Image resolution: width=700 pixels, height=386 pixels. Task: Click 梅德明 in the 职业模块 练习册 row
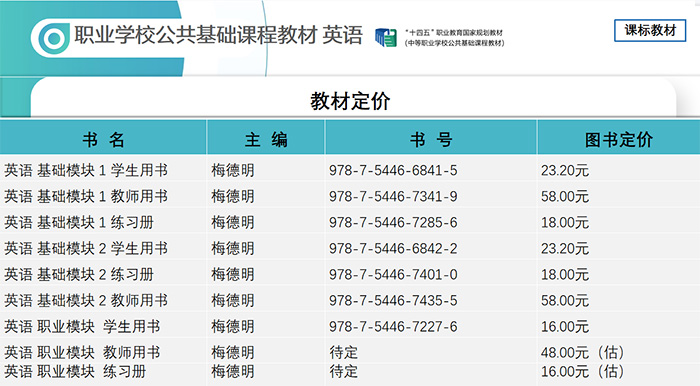[x=233, y=371]
